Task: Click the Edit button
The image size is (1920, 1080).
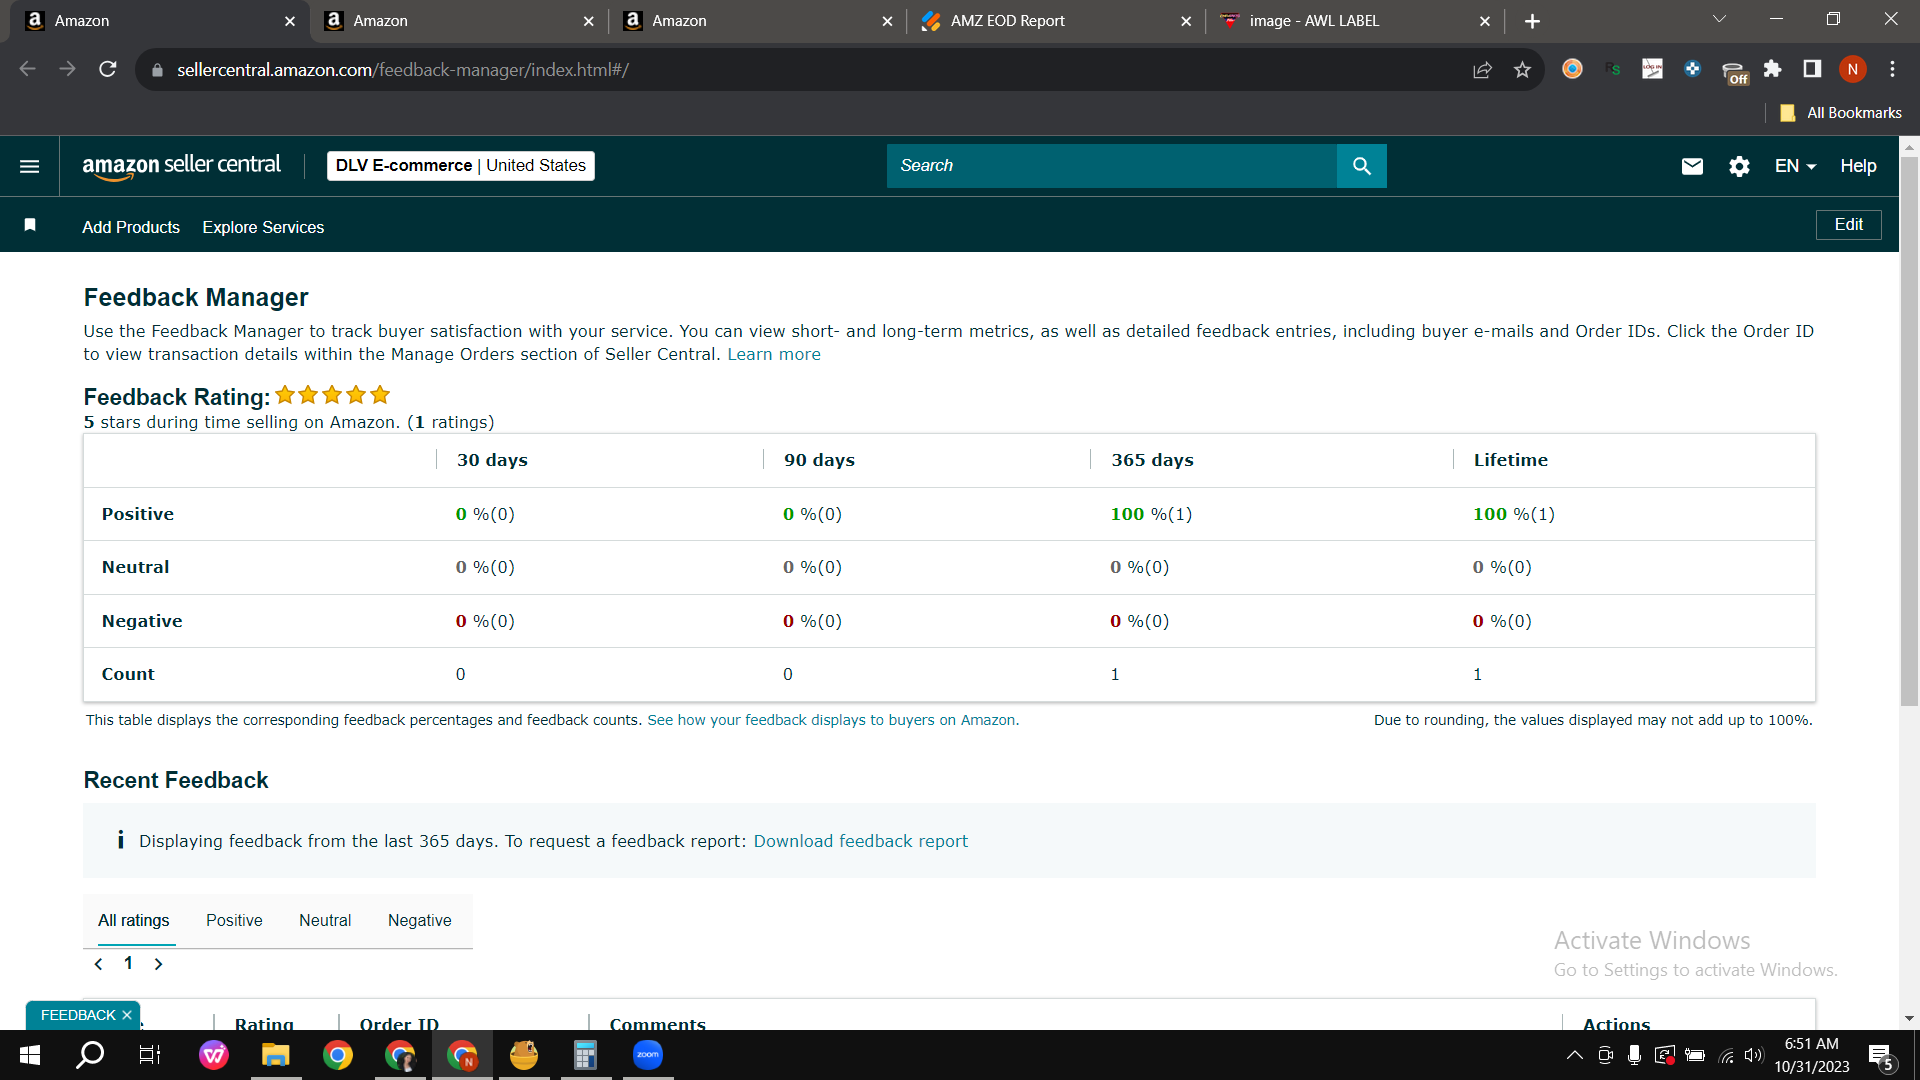Action: pyautogui.click(x=1848, y=225)
